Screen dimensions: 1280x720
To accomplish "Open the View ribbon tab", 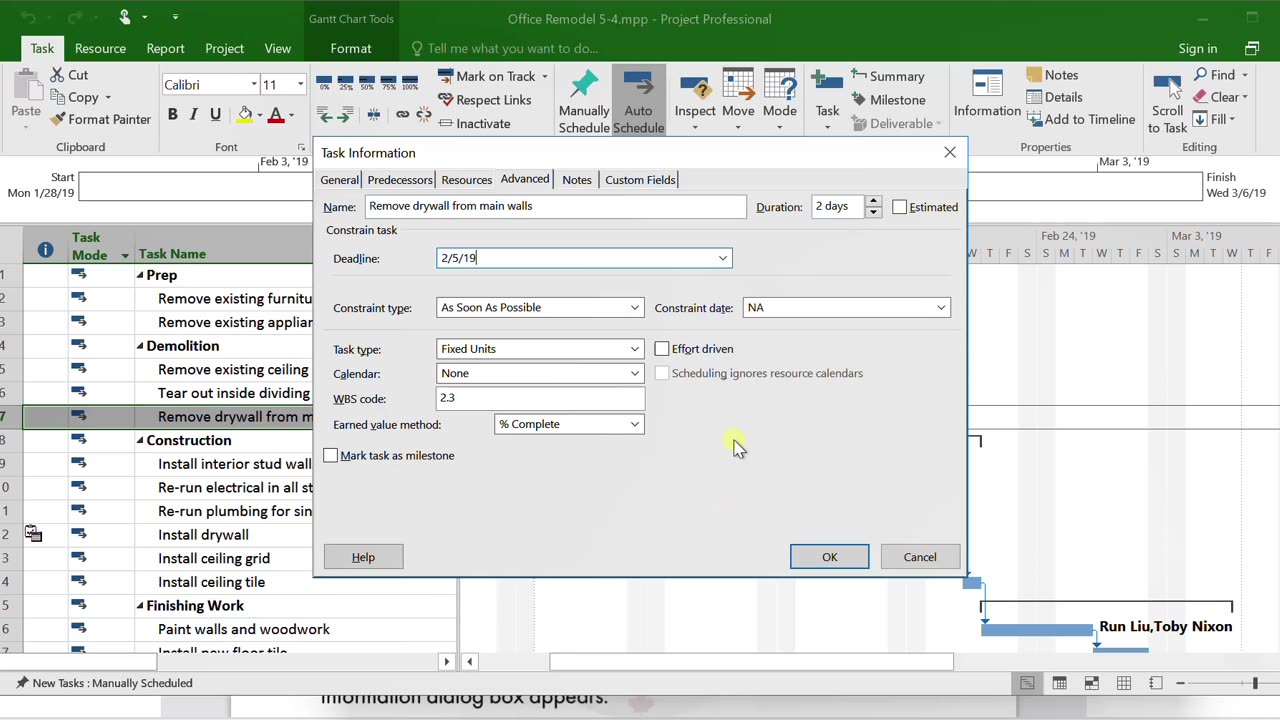I will pyautogui.click(x=278, y=48).
